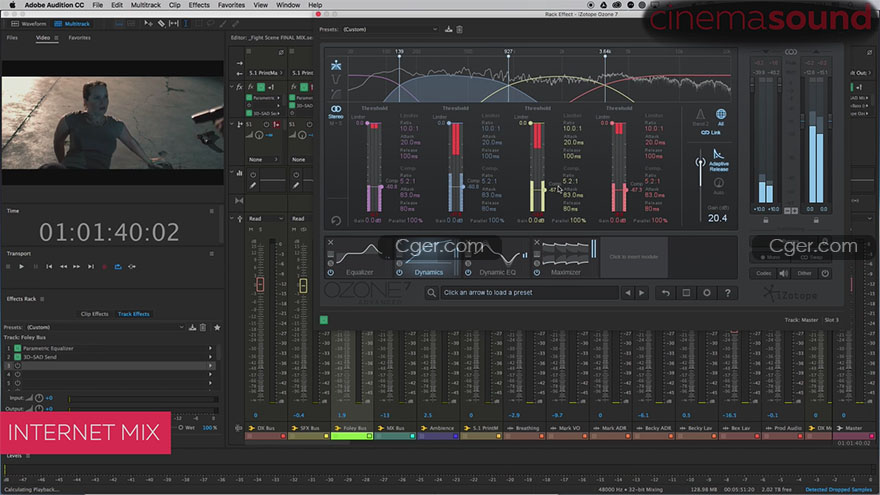The height and width of the screenshot is (495, 880).
Task: Click the Rewind transport button
Action: (63, 267)
